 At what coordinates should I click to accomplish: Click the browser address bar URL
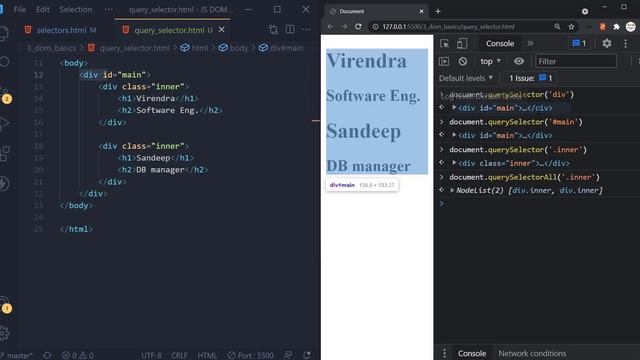coord(448,27)
